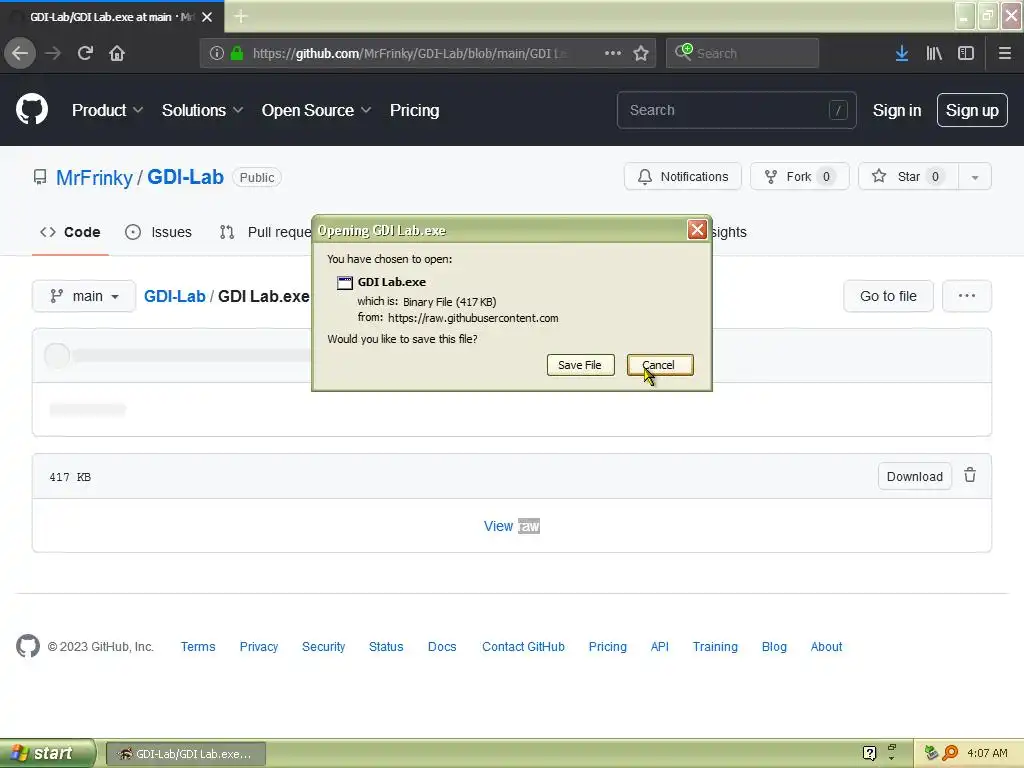Expand the Open Source dropdown menu

316,110
